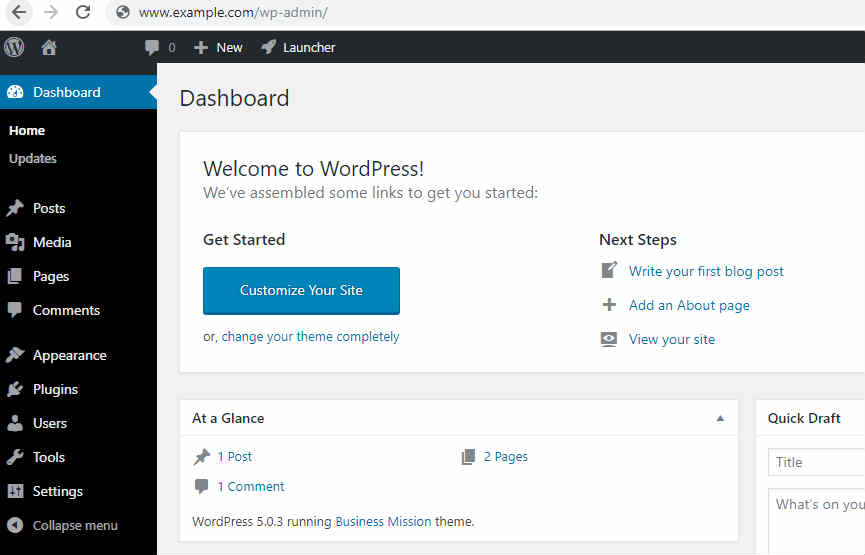Screen dimensions: 865x555
Task: Open the Tools menu
Action: point(49,457)
